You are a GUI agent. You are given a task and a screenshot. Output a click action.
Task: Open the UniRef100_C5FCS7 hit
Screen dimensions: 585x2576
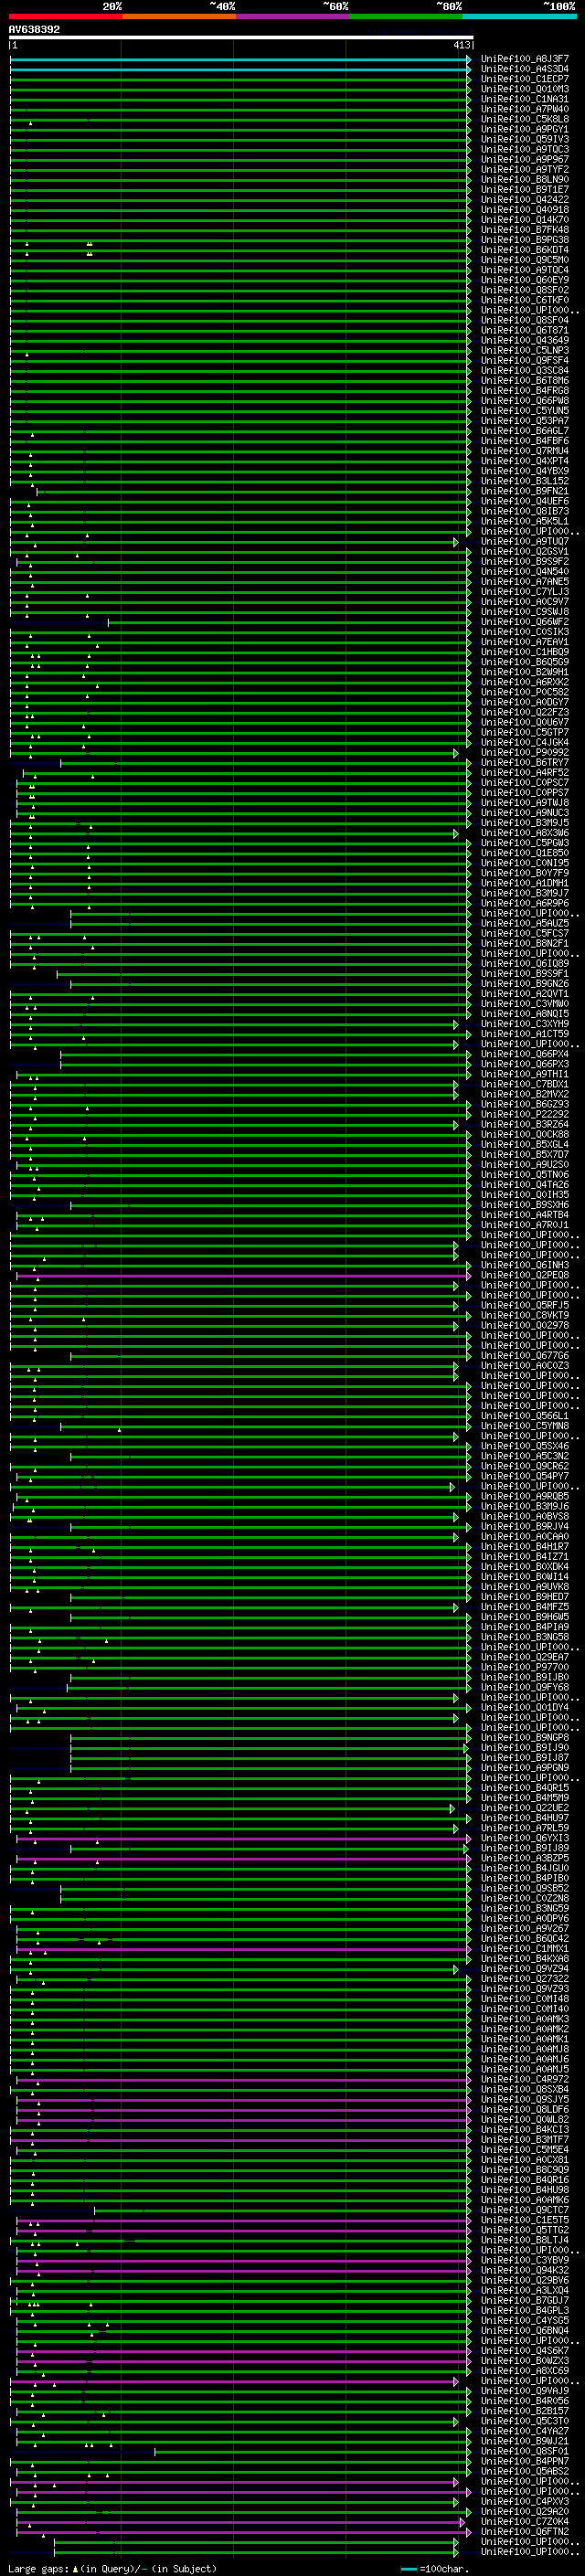[525, 934]
